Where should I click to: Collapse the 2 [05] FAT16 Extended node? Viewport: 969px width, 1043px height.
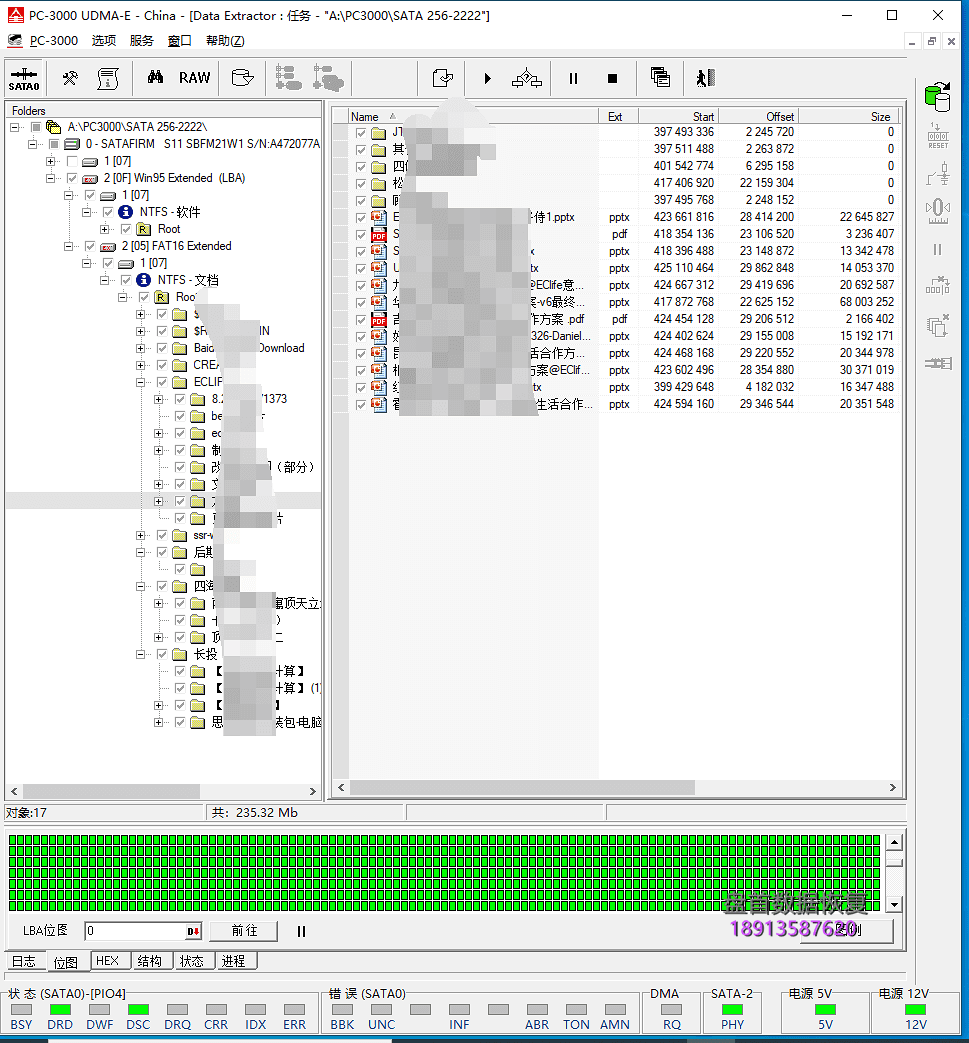[69, 246]
